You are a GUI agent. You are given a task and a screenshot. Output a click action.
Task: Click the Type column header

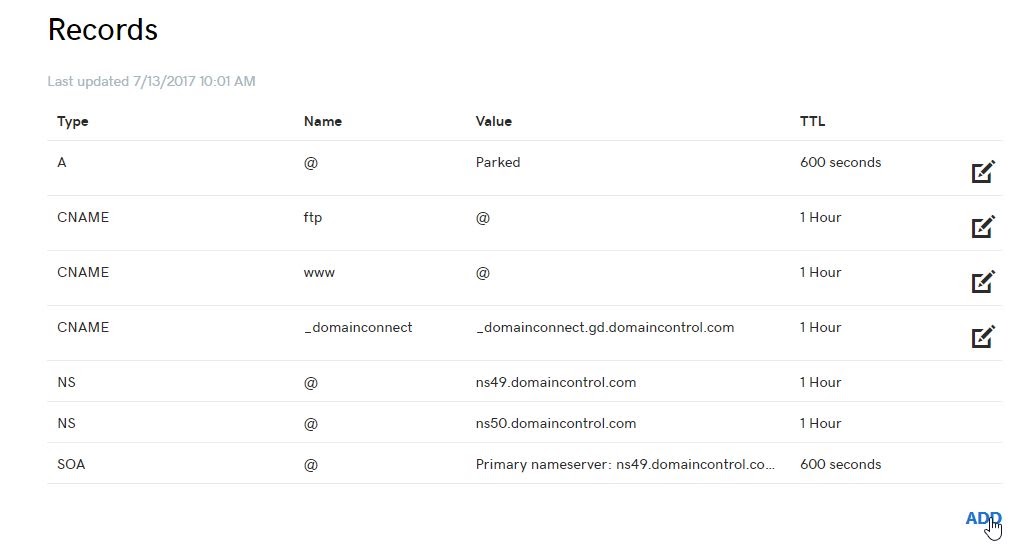[x=73, y=121]
